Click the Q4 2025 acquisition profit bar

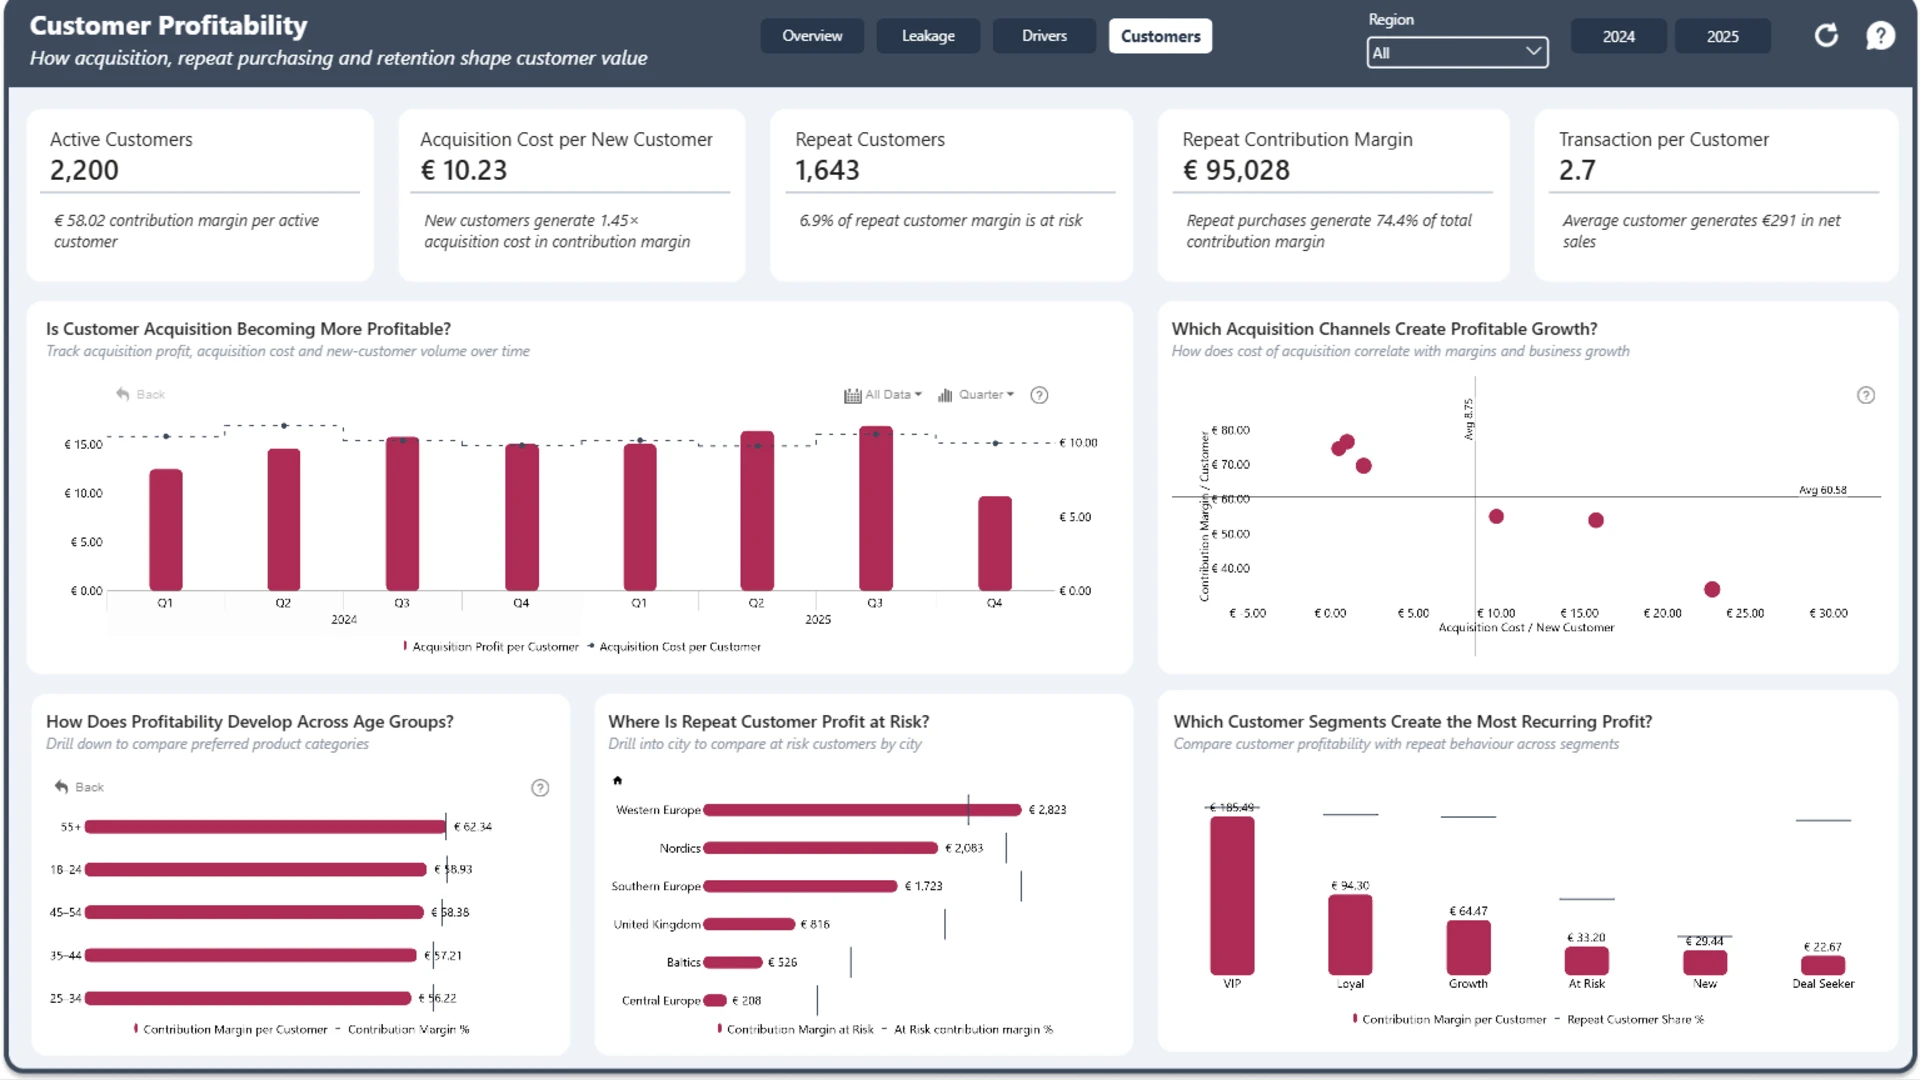995,544
